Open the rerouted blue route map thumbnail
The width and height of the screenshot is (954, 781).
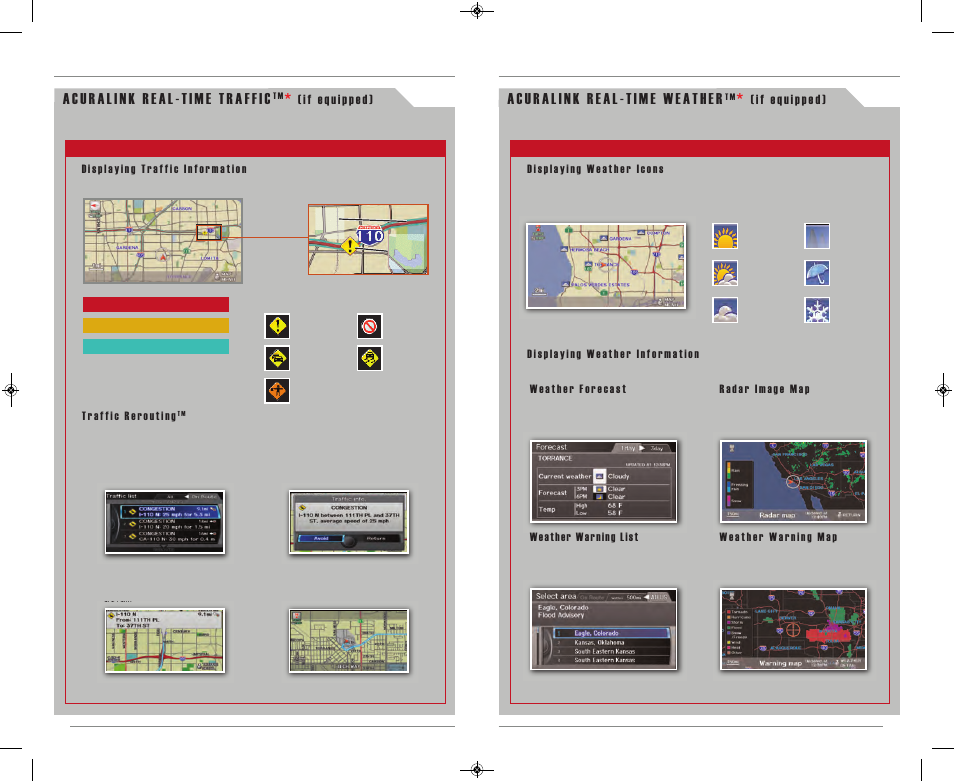pos(349,640)
